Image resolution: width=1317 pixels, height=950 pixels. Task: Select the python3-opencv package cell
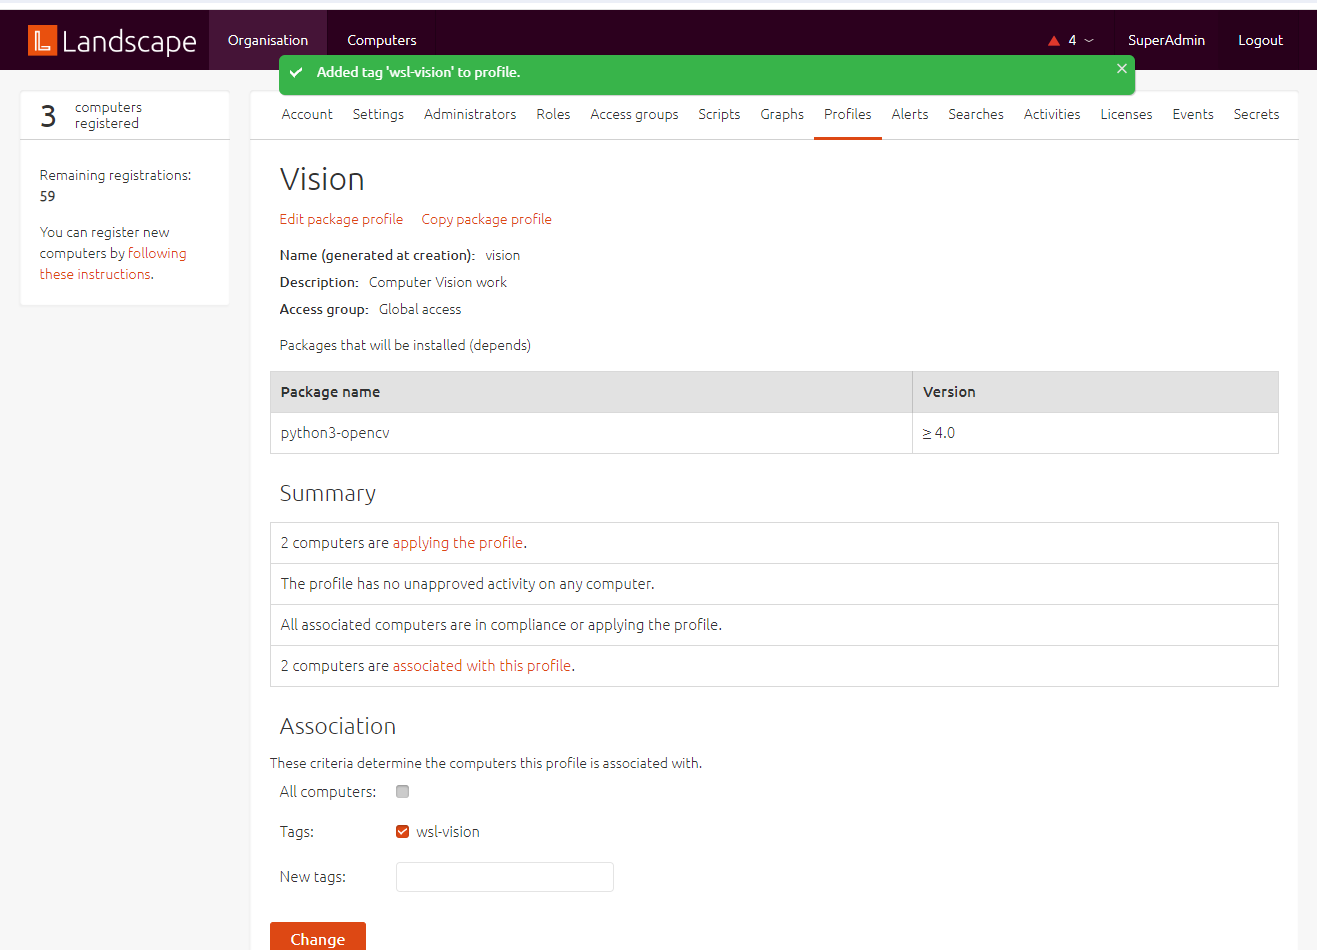pyautogui.click(x=591, y=433)
